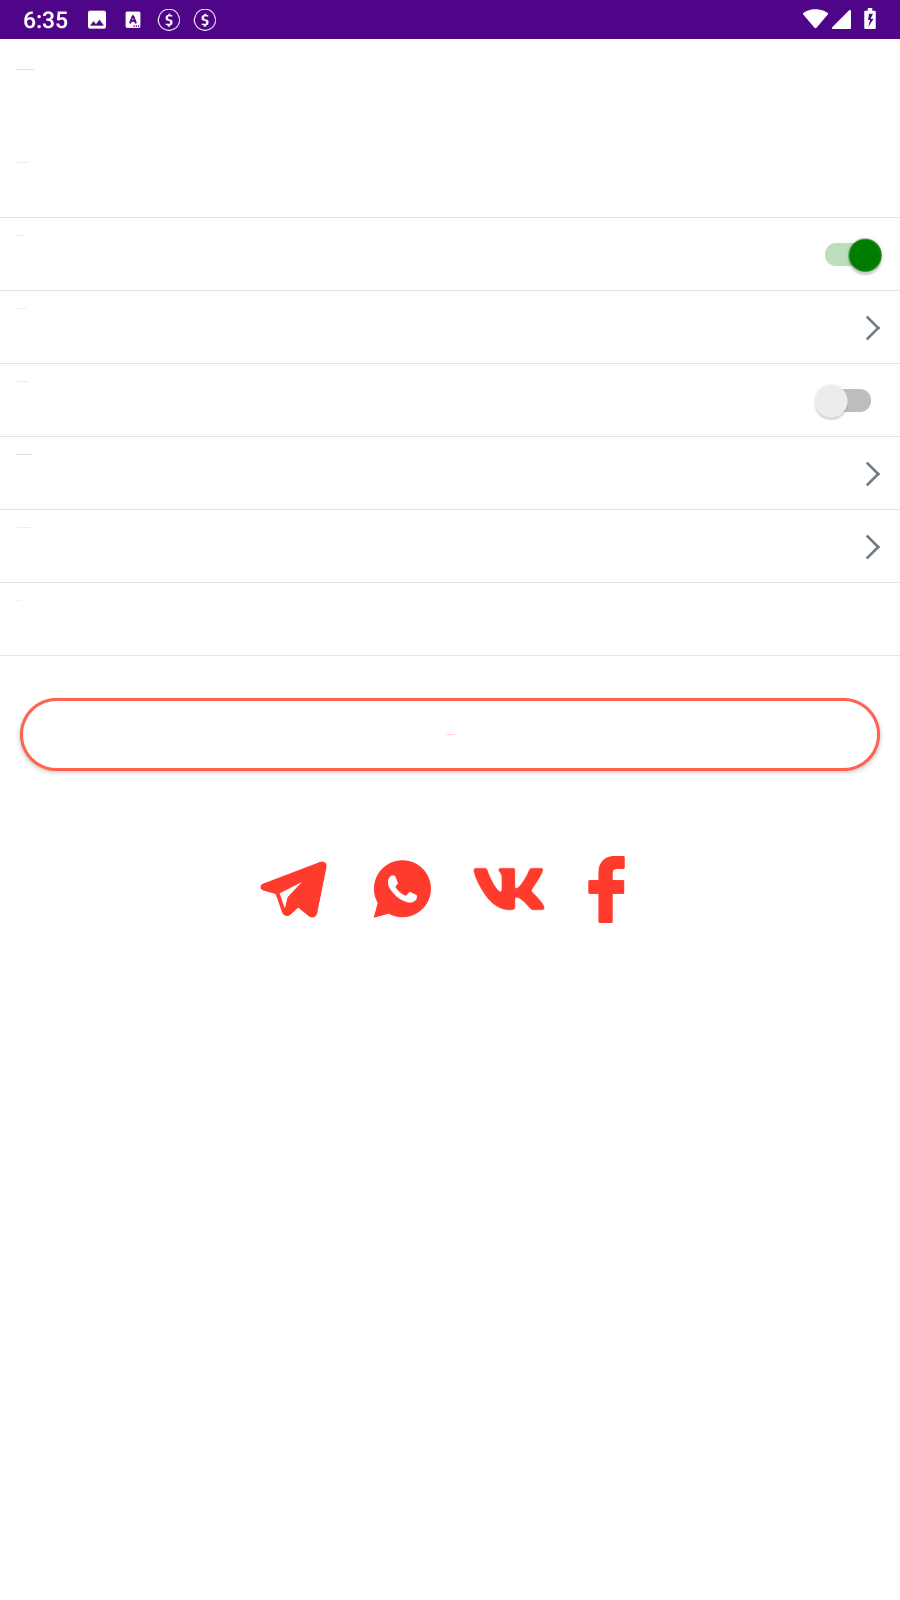Tap the 6:35 clock in status bar
Image resolution: width=900 pixels, height=1600 pixels.
click(x=45, y=20)
